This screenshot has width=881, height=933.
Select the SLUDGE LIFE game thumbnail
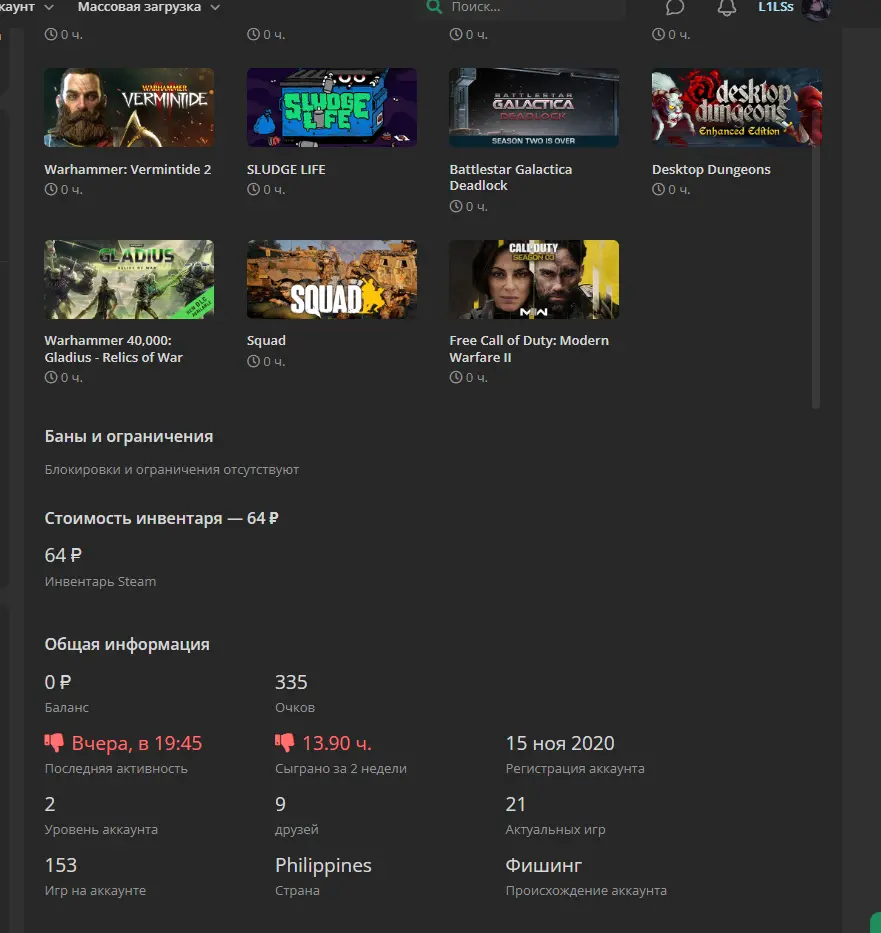point(331,108)
